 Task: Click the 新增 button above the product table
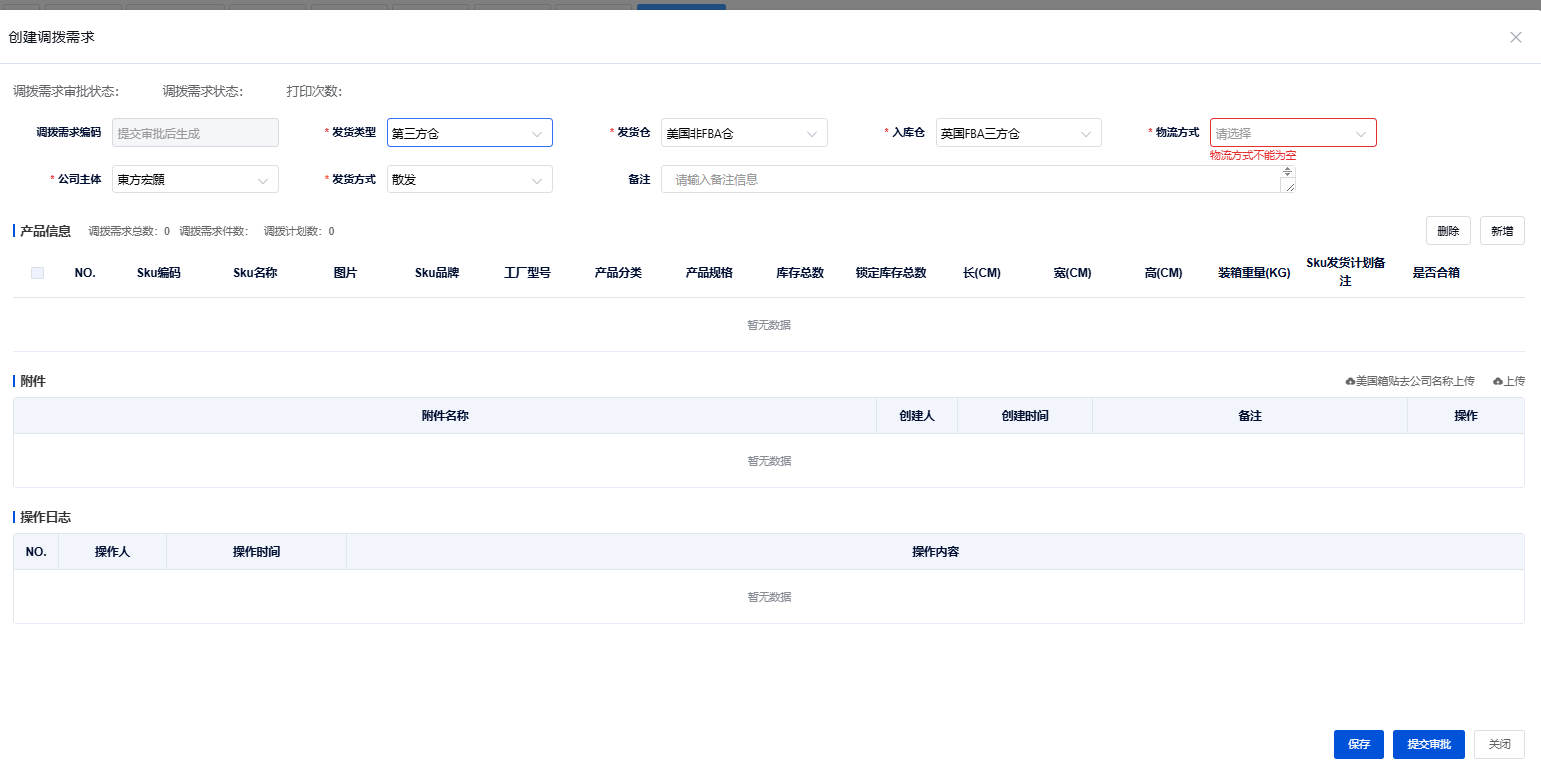[1502, 230]
